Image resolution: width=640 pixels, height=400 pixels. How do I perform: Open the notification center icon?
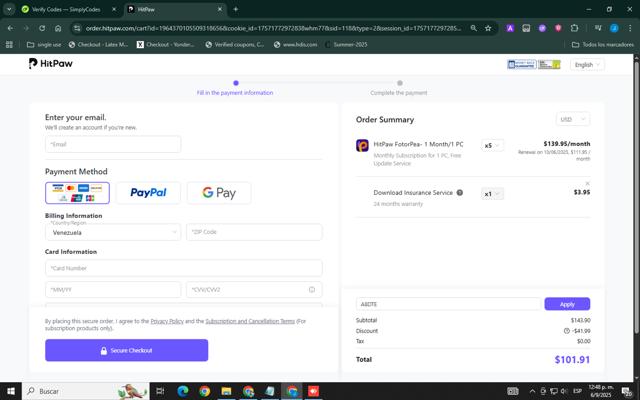(x=627, y=391)
